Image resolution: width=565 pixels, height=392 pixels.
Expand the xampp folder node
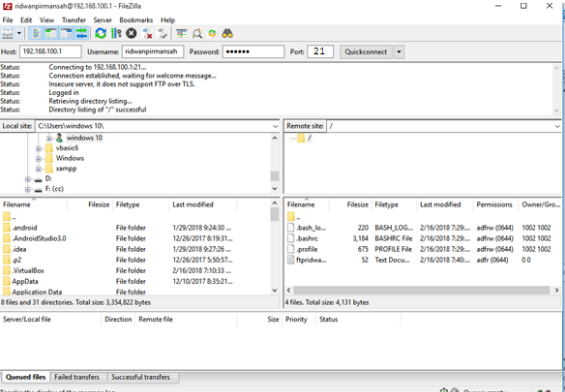click(x=38, y=169)
